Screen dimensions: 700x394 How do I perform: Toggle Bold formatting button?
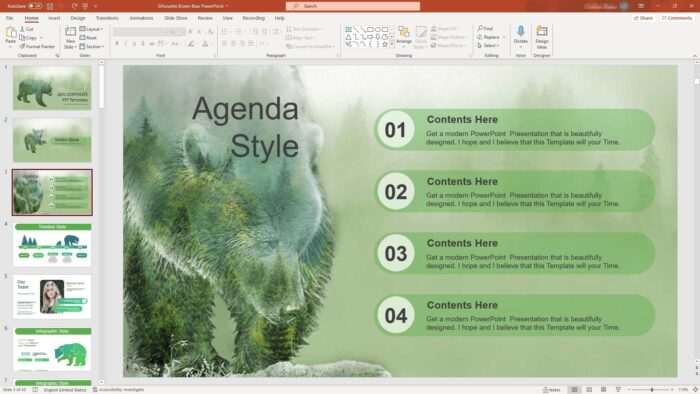(x=117, y=44)
